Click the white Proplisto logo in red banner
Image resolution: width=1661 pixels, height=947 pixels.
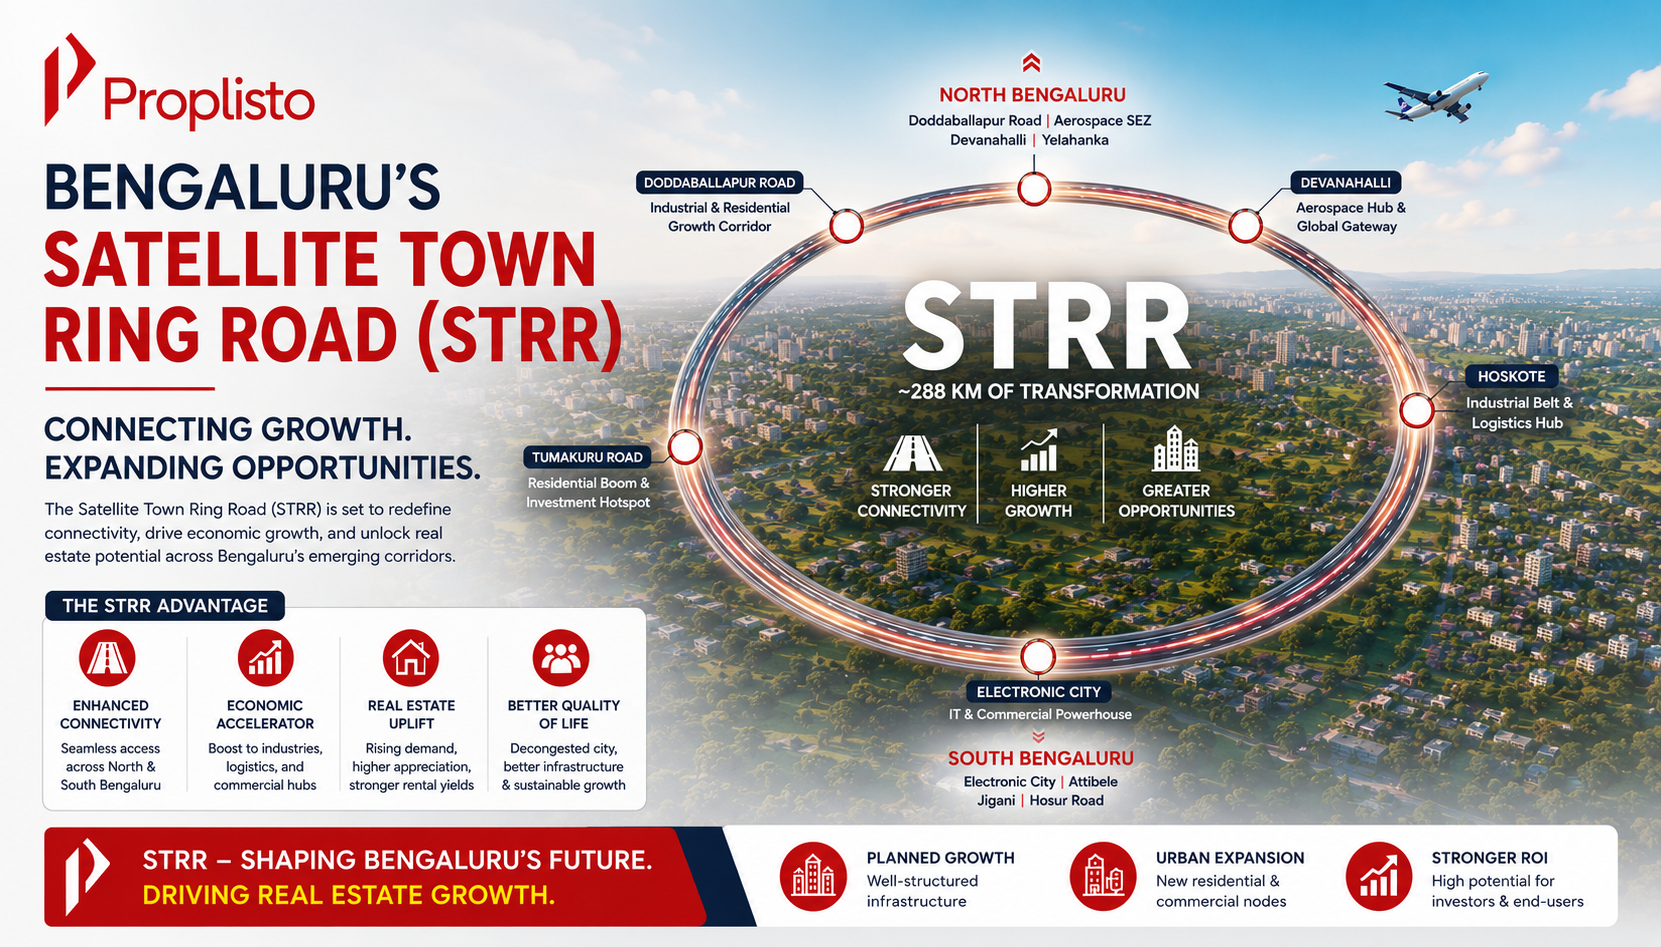[87, 877]
